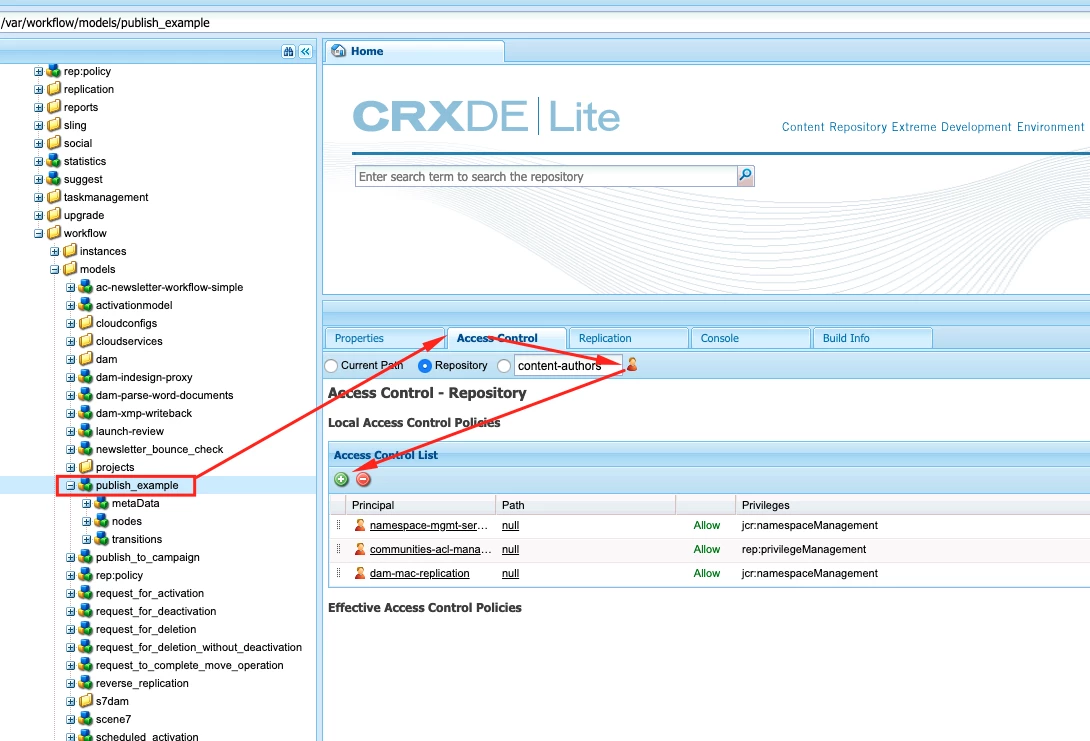The width and height of the screenshot is (1090, 741).
Task: Click the launch-review node icon
Action: coord(86,431)
